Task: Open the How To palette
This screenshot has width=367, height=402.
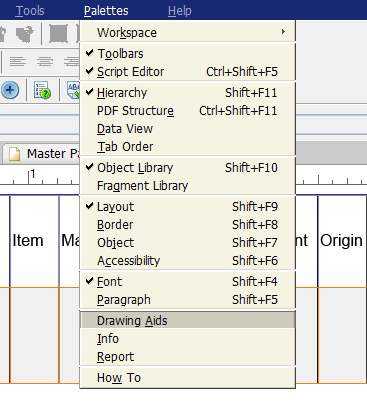Action: [187, 378]
